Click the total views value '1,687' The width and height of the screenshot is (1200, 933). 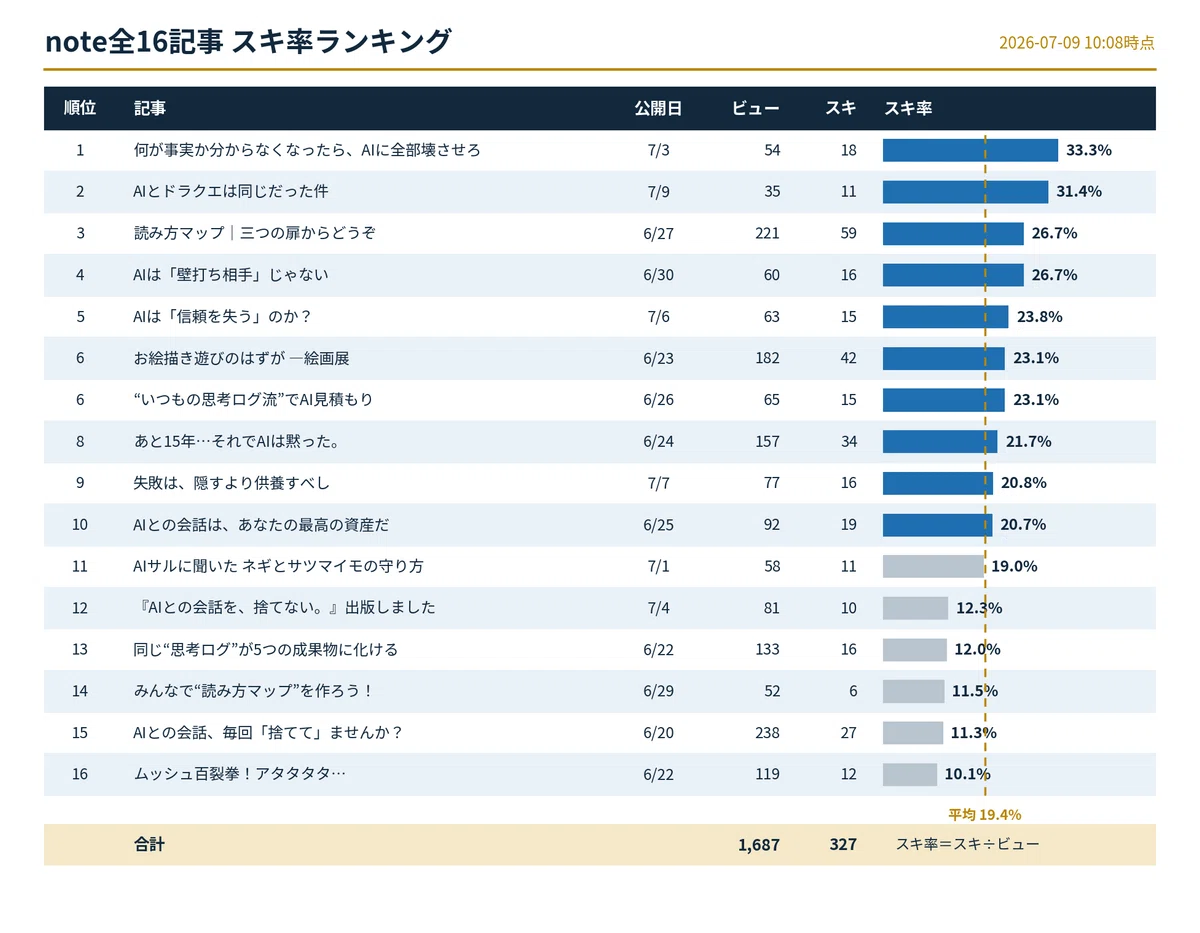tap(759, 845)
